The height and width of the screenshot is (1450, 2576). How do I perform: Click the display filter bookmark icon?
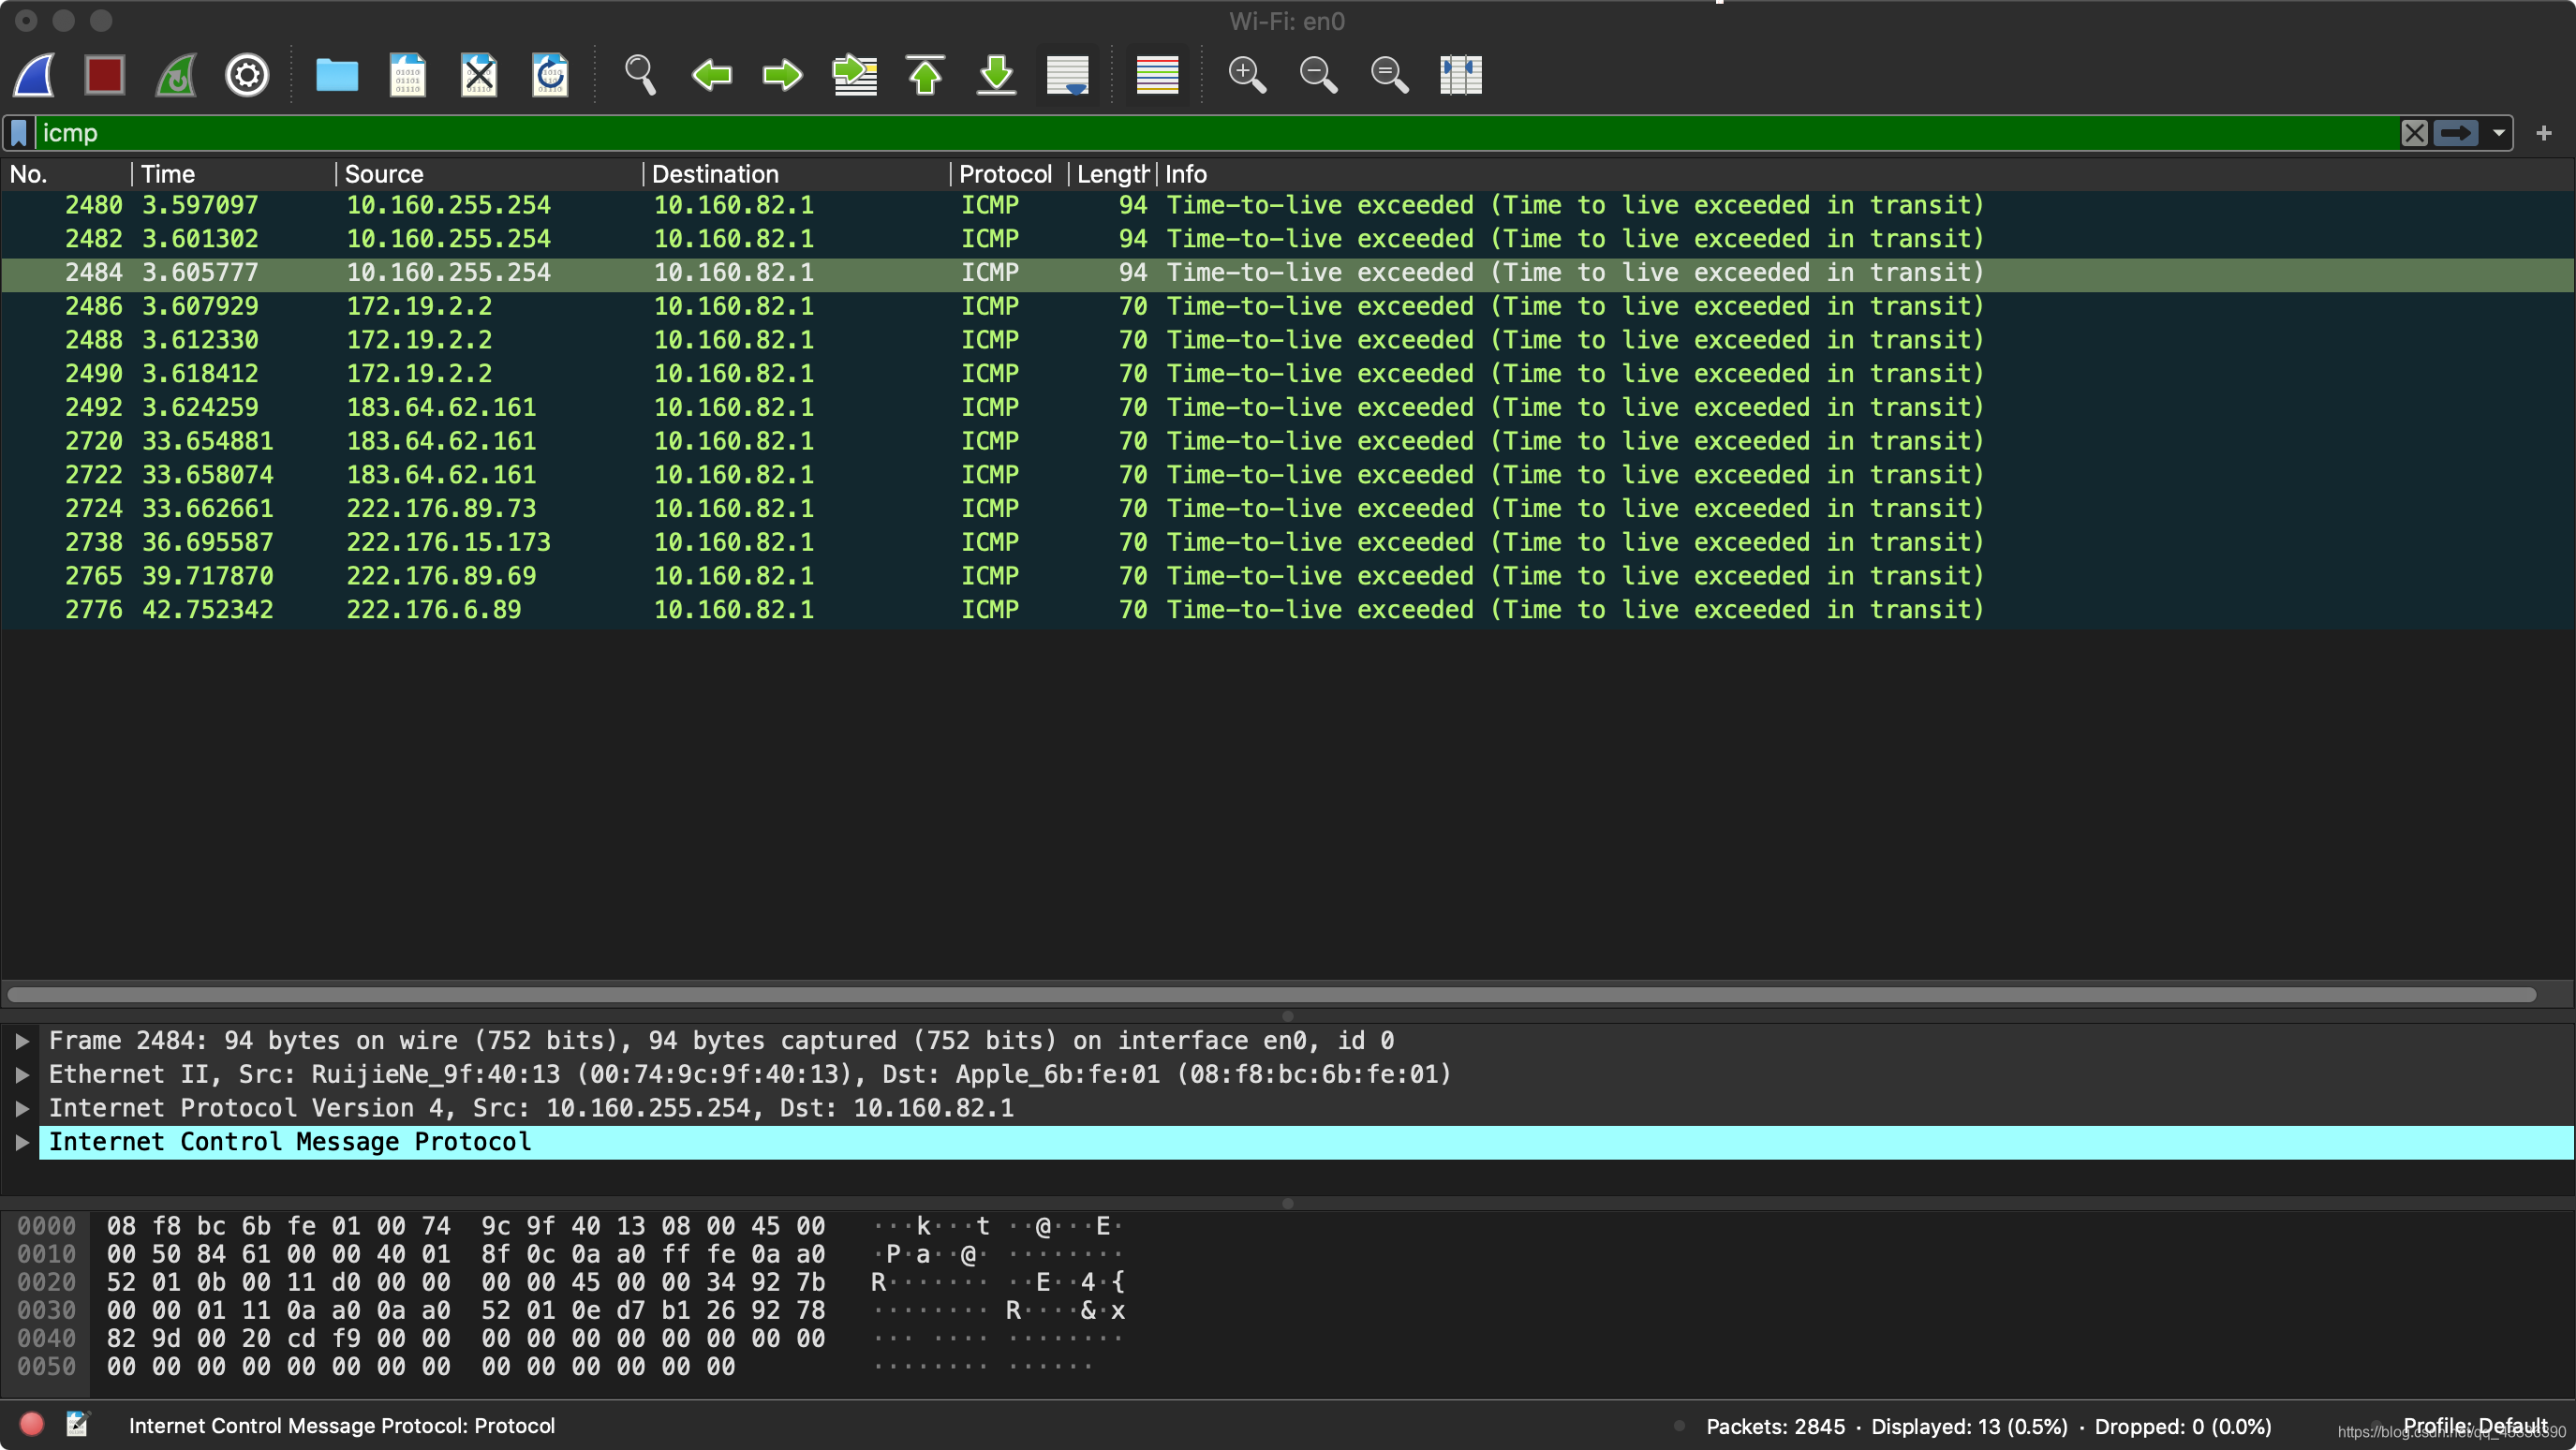tap(19, 133)
